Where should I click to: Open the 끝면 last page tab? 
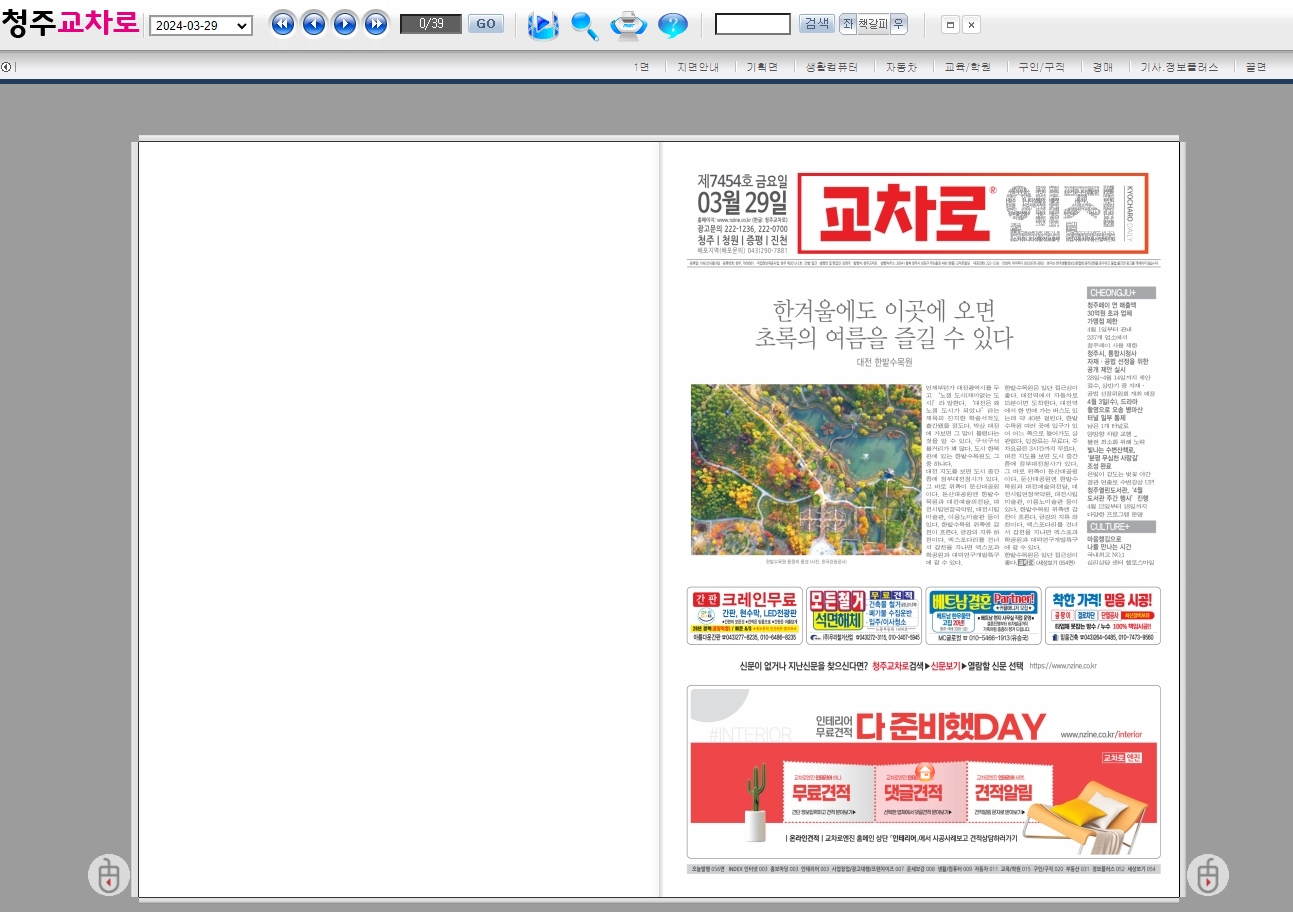coord(1255,67)
